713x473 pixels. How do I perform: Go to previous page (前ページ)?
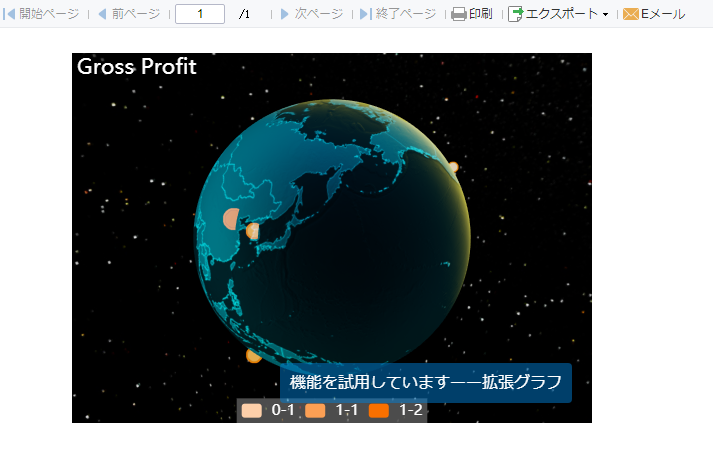129,14
